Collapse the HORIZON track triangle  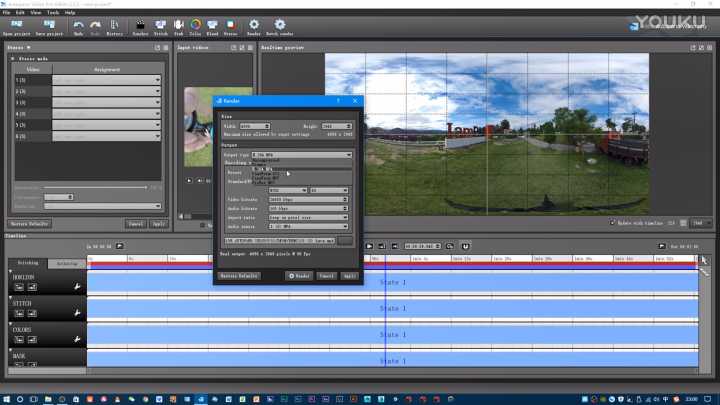pyautogui.click(x=11, y=271)
